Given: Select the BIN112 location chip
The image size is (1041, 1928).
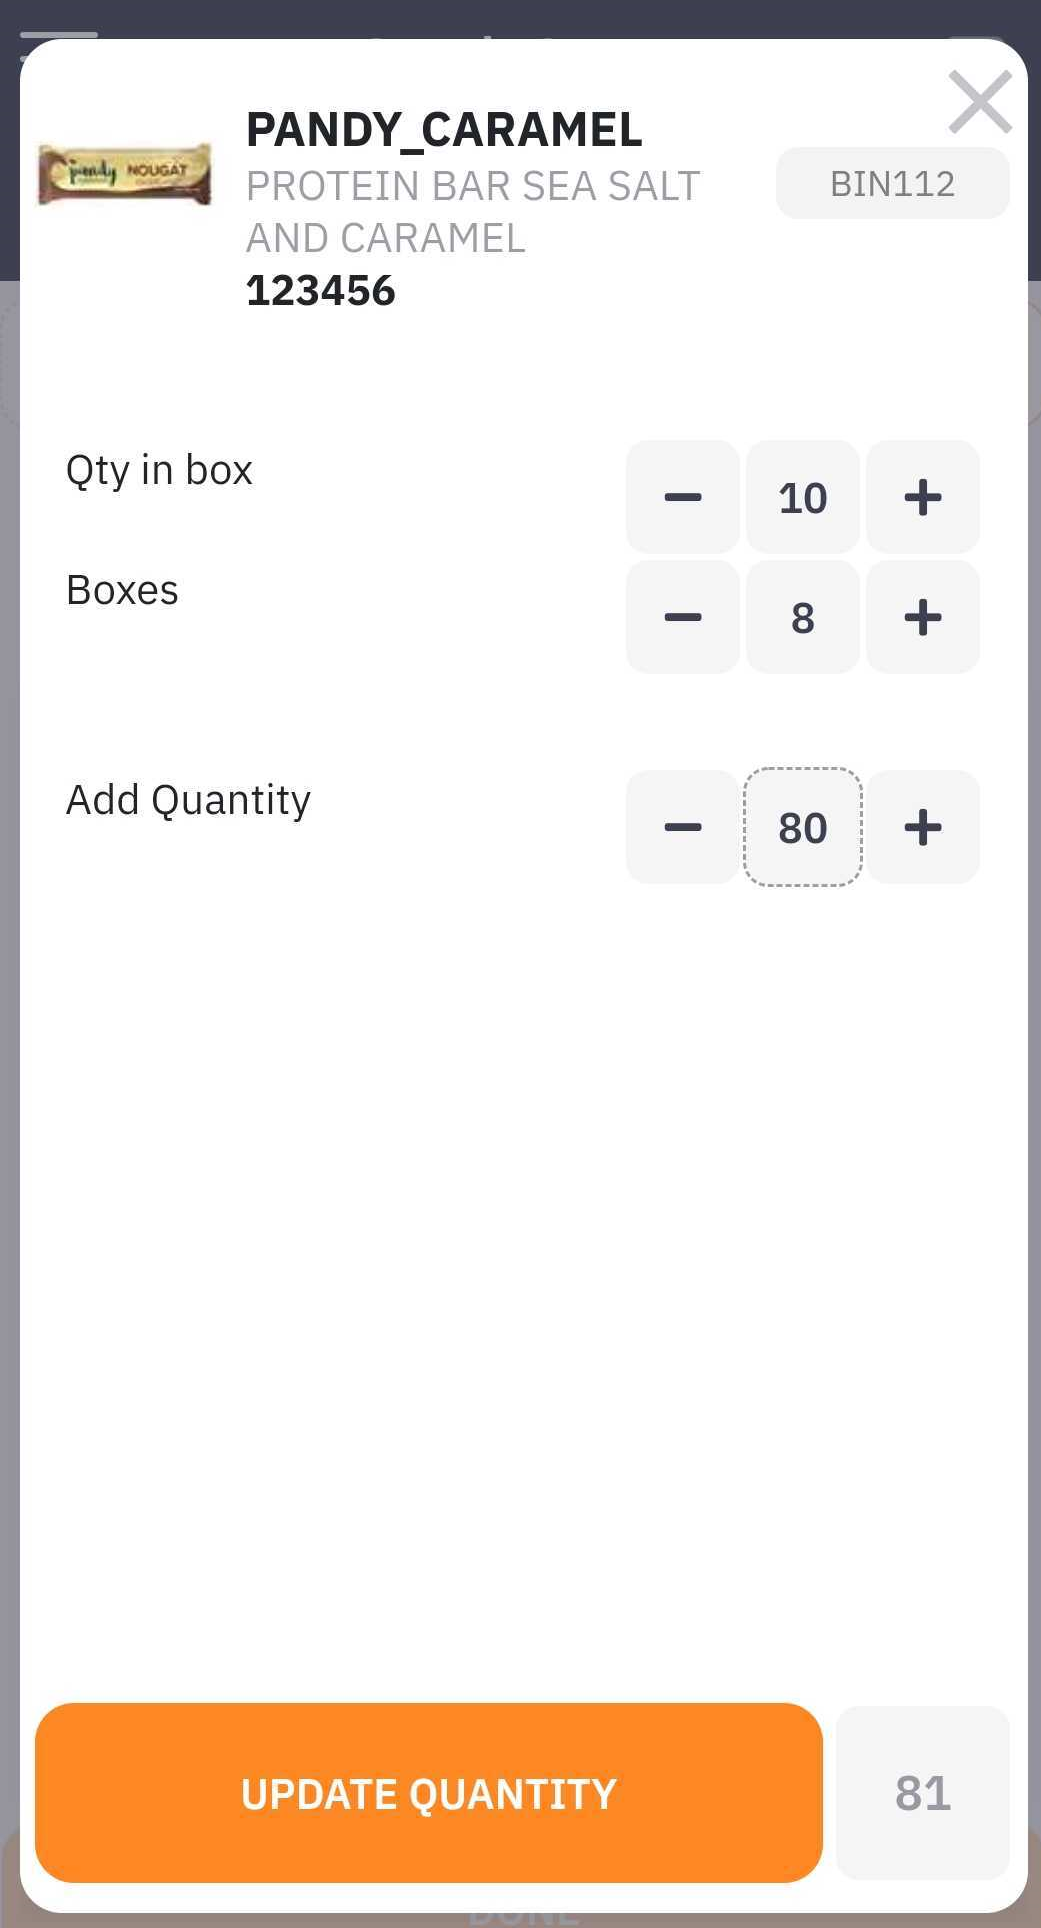Looking at the screenshot, I should click(892, 183).
